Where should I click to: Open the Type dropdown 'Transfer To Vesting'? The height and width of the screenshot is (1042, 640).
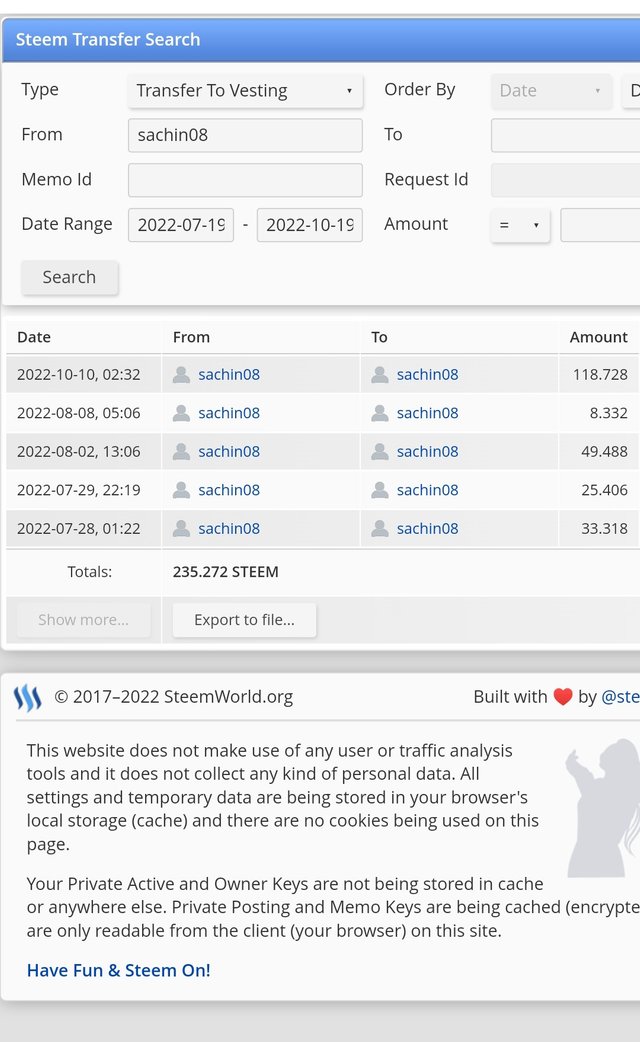click(245, 90)
